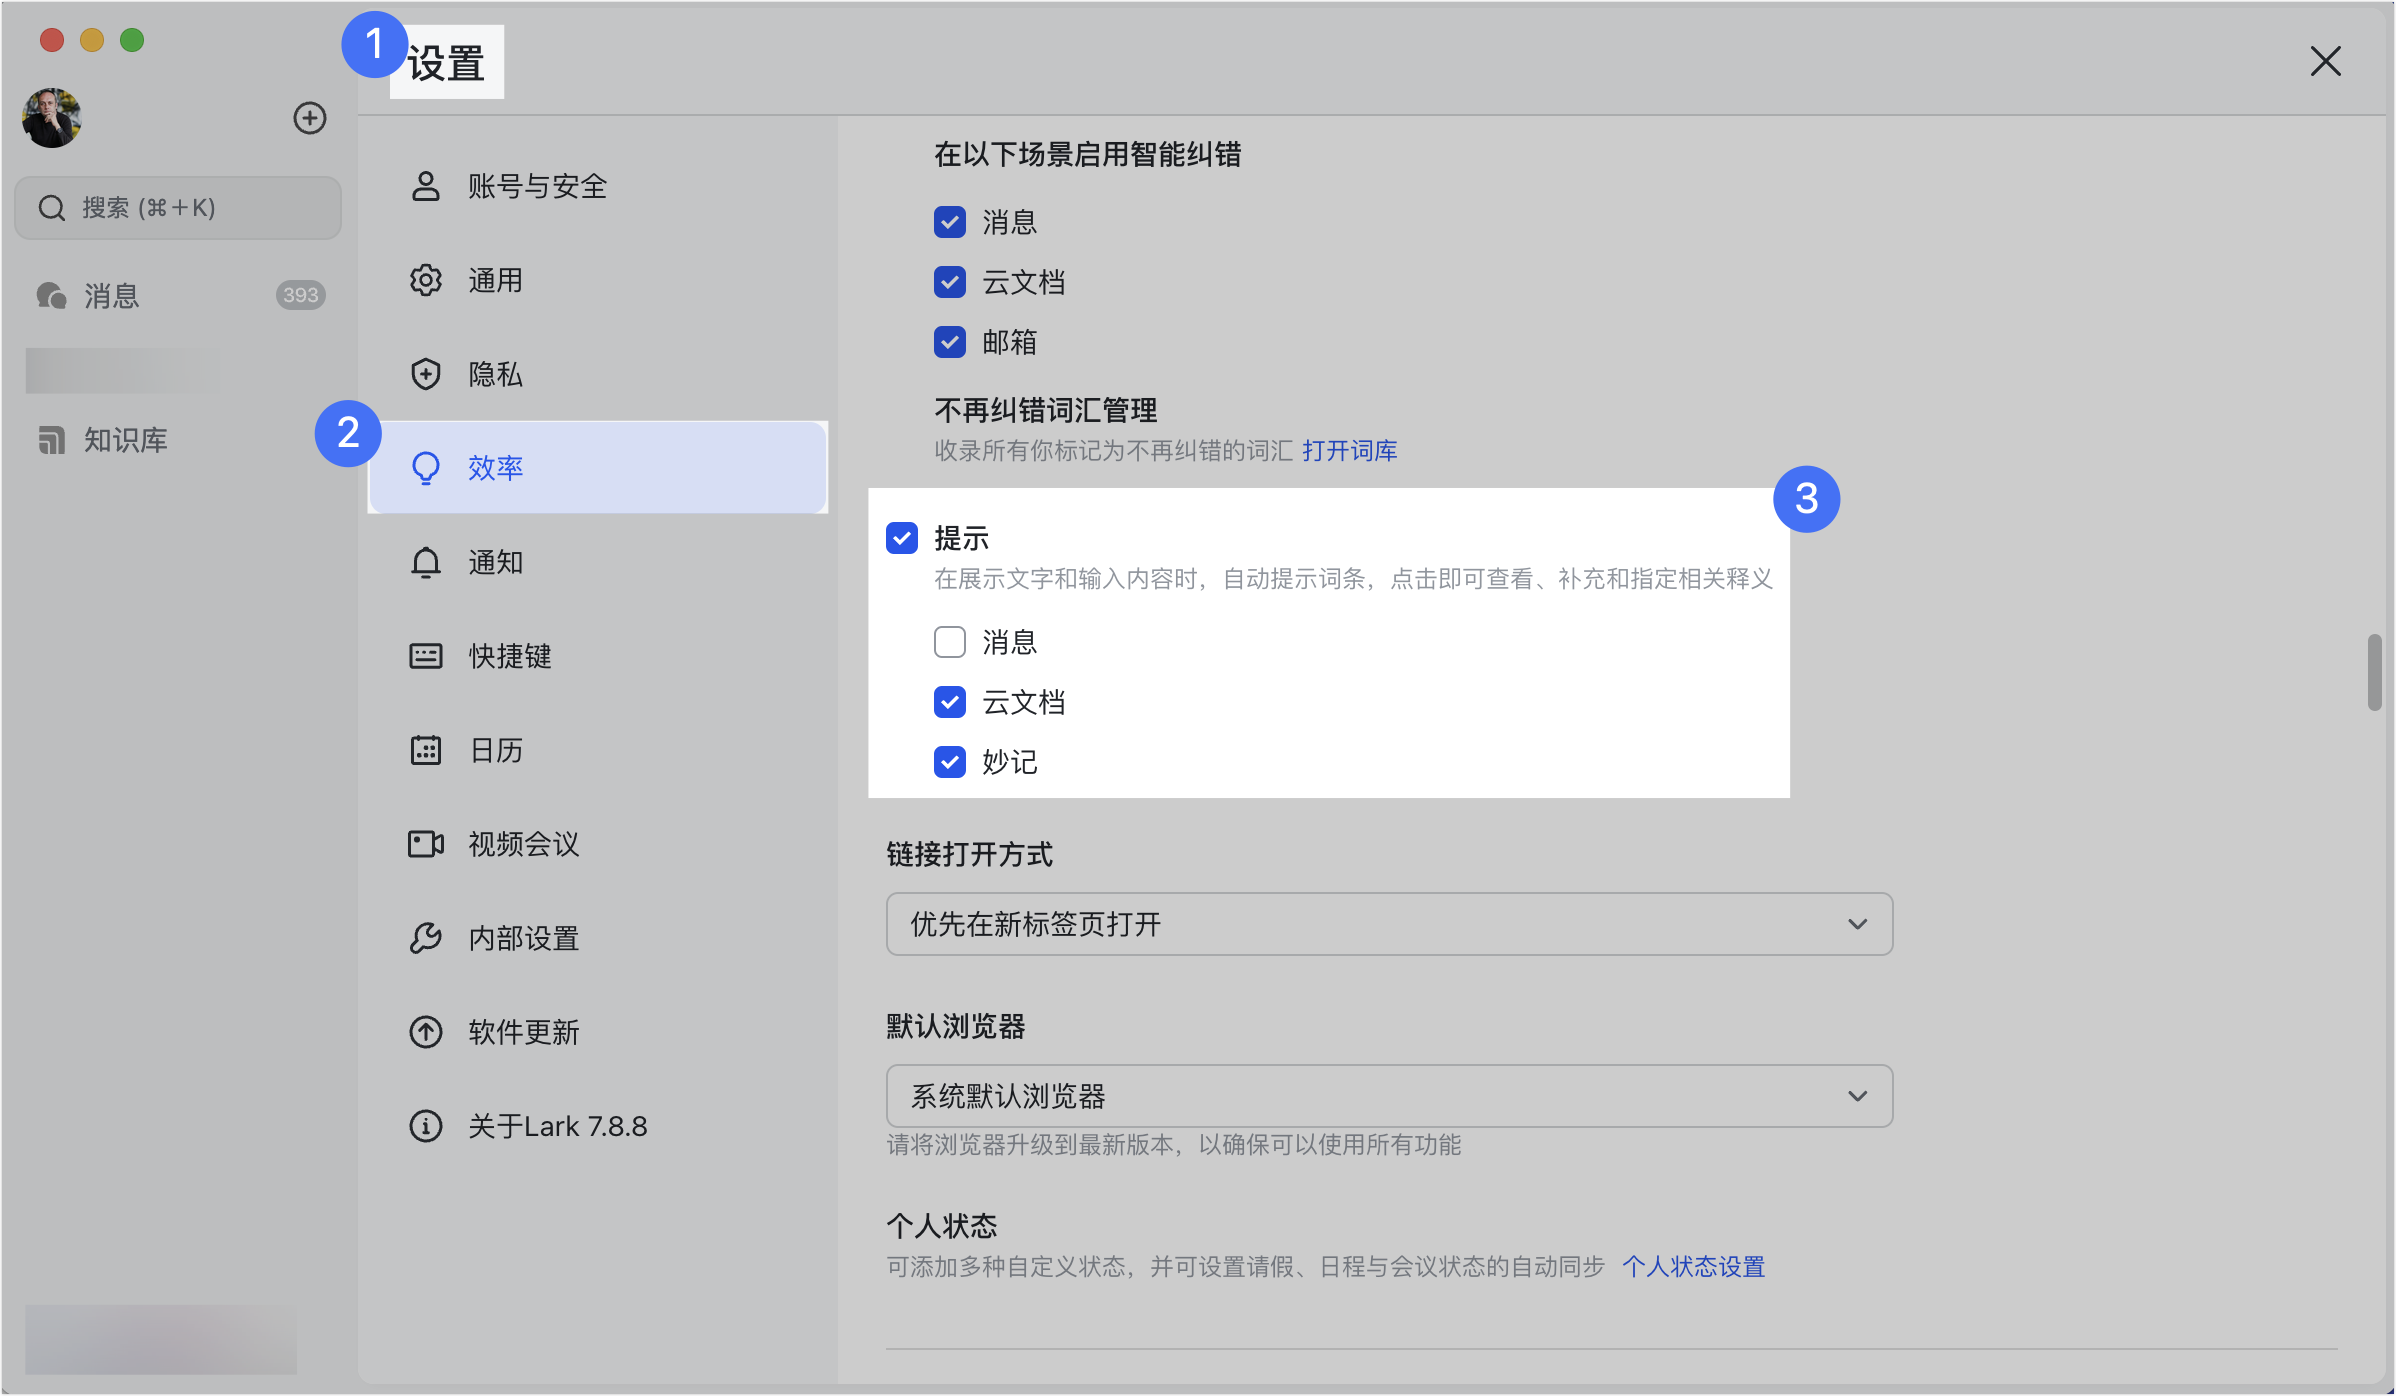Open 内部设置 wrench icon section

426,938
